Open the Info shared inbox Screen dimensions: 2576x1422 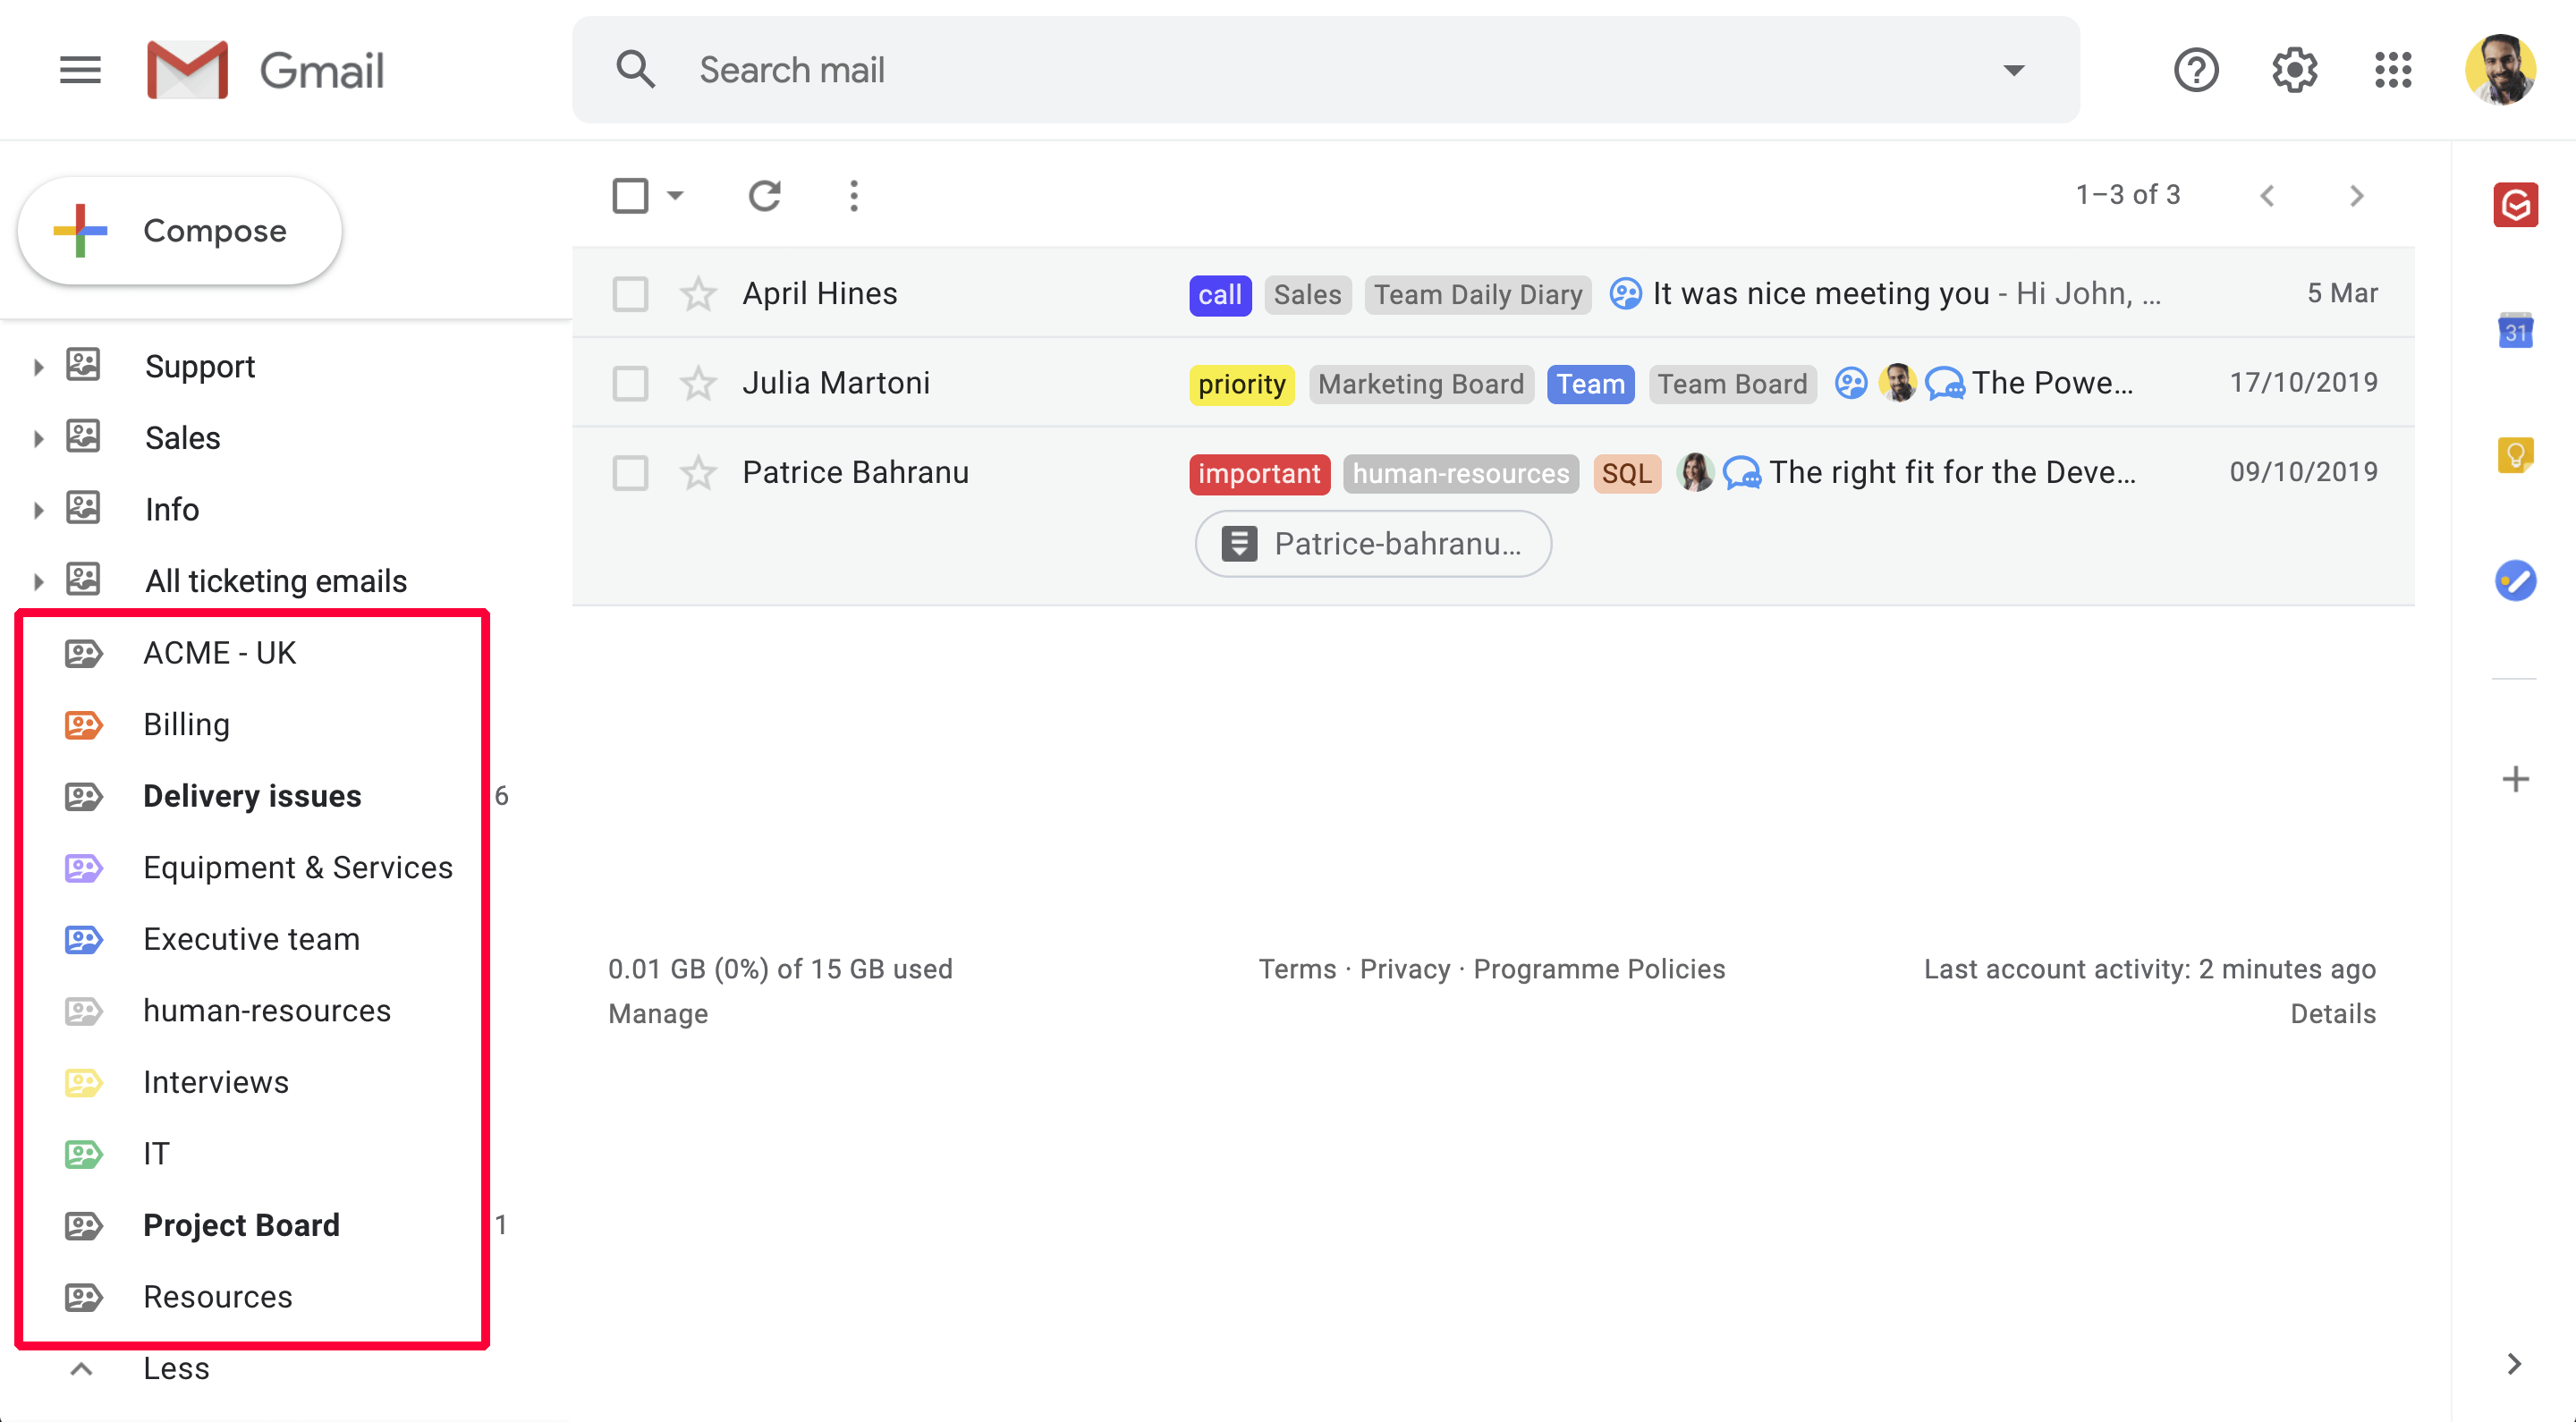point(172,510)
